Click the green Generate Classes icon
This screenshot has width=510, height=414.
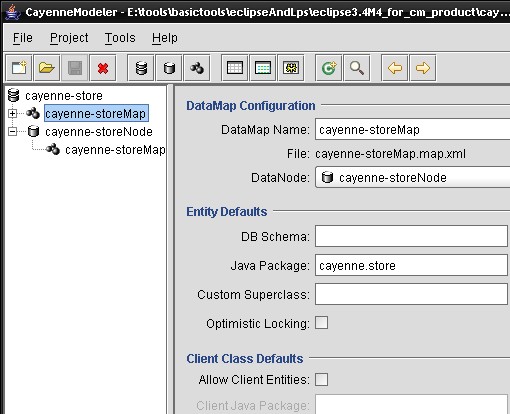(x=329, y=68)
